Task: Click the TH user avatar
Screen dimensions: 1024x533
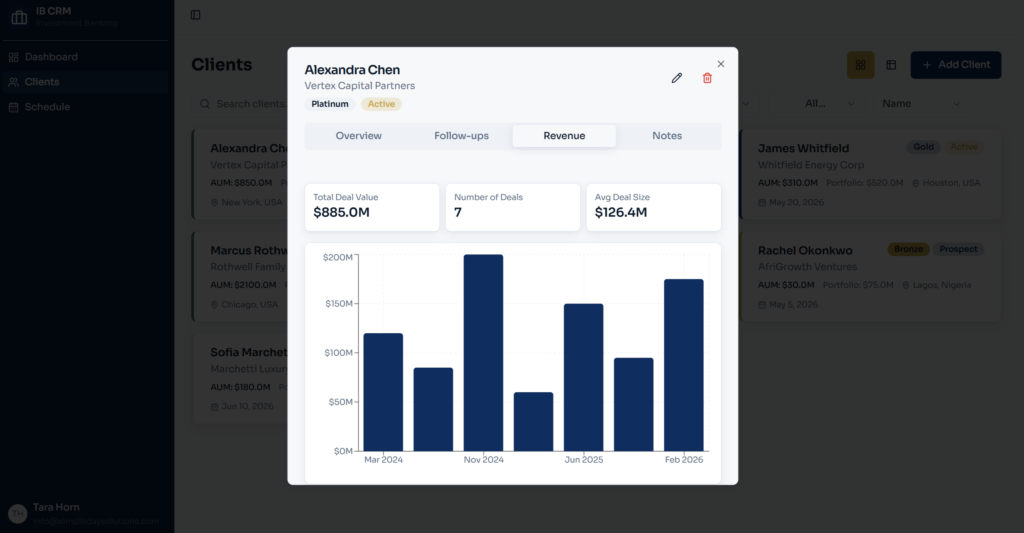Action: click(18, 513)
